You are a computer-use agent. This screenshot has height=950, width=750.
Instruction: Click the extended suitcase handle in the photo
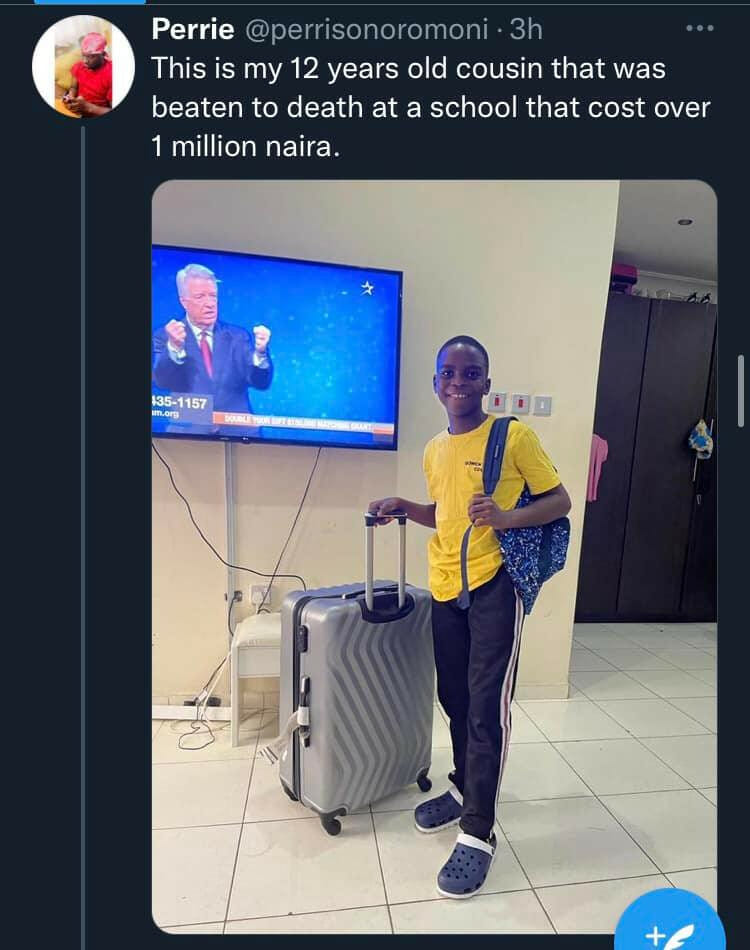(x=385, y=557)
